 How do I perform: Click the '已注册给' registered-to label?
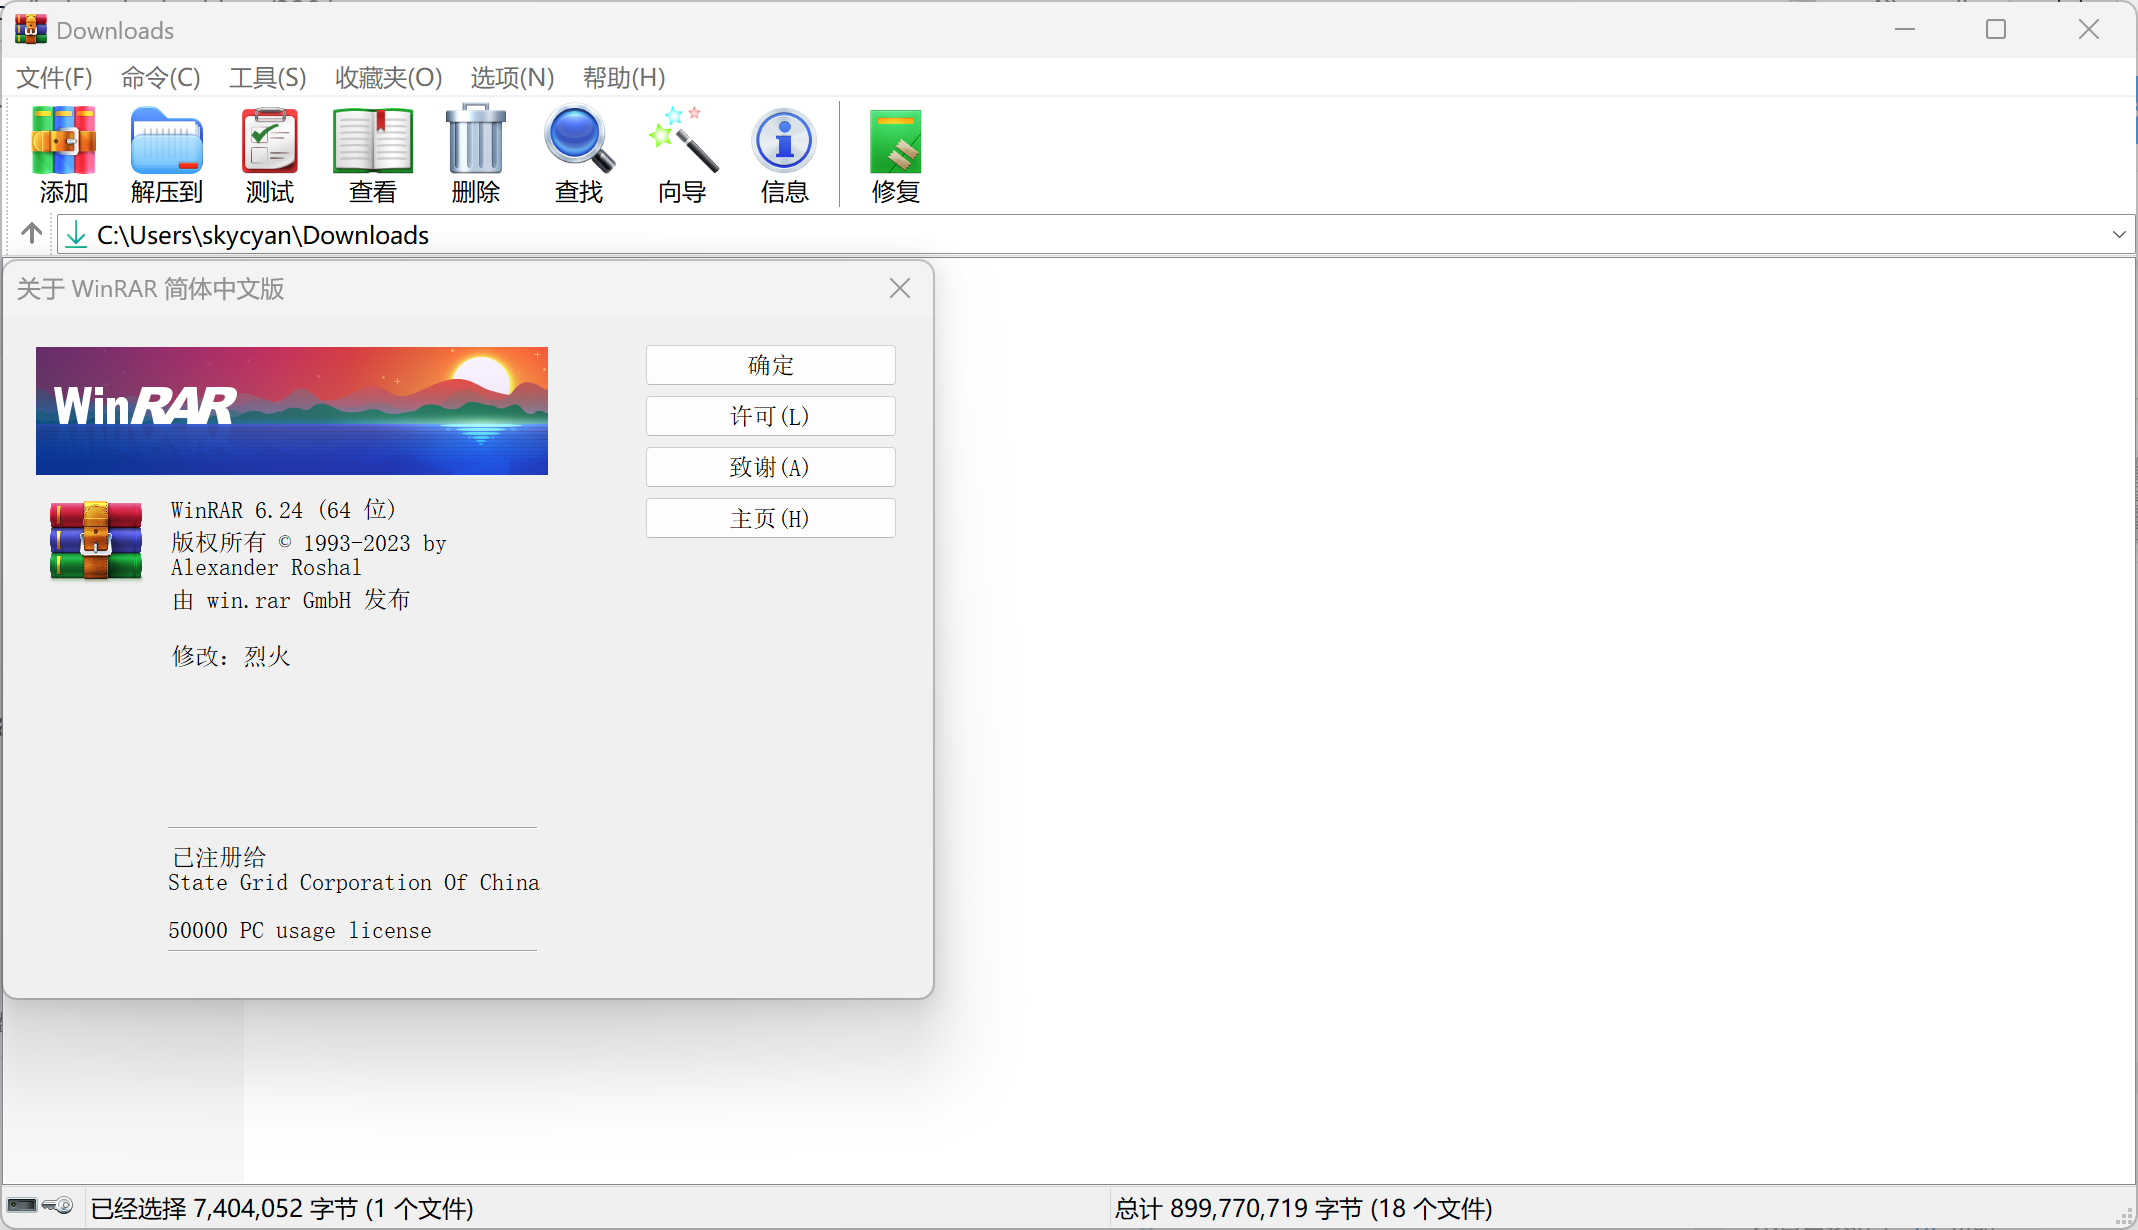click(219, 857)
